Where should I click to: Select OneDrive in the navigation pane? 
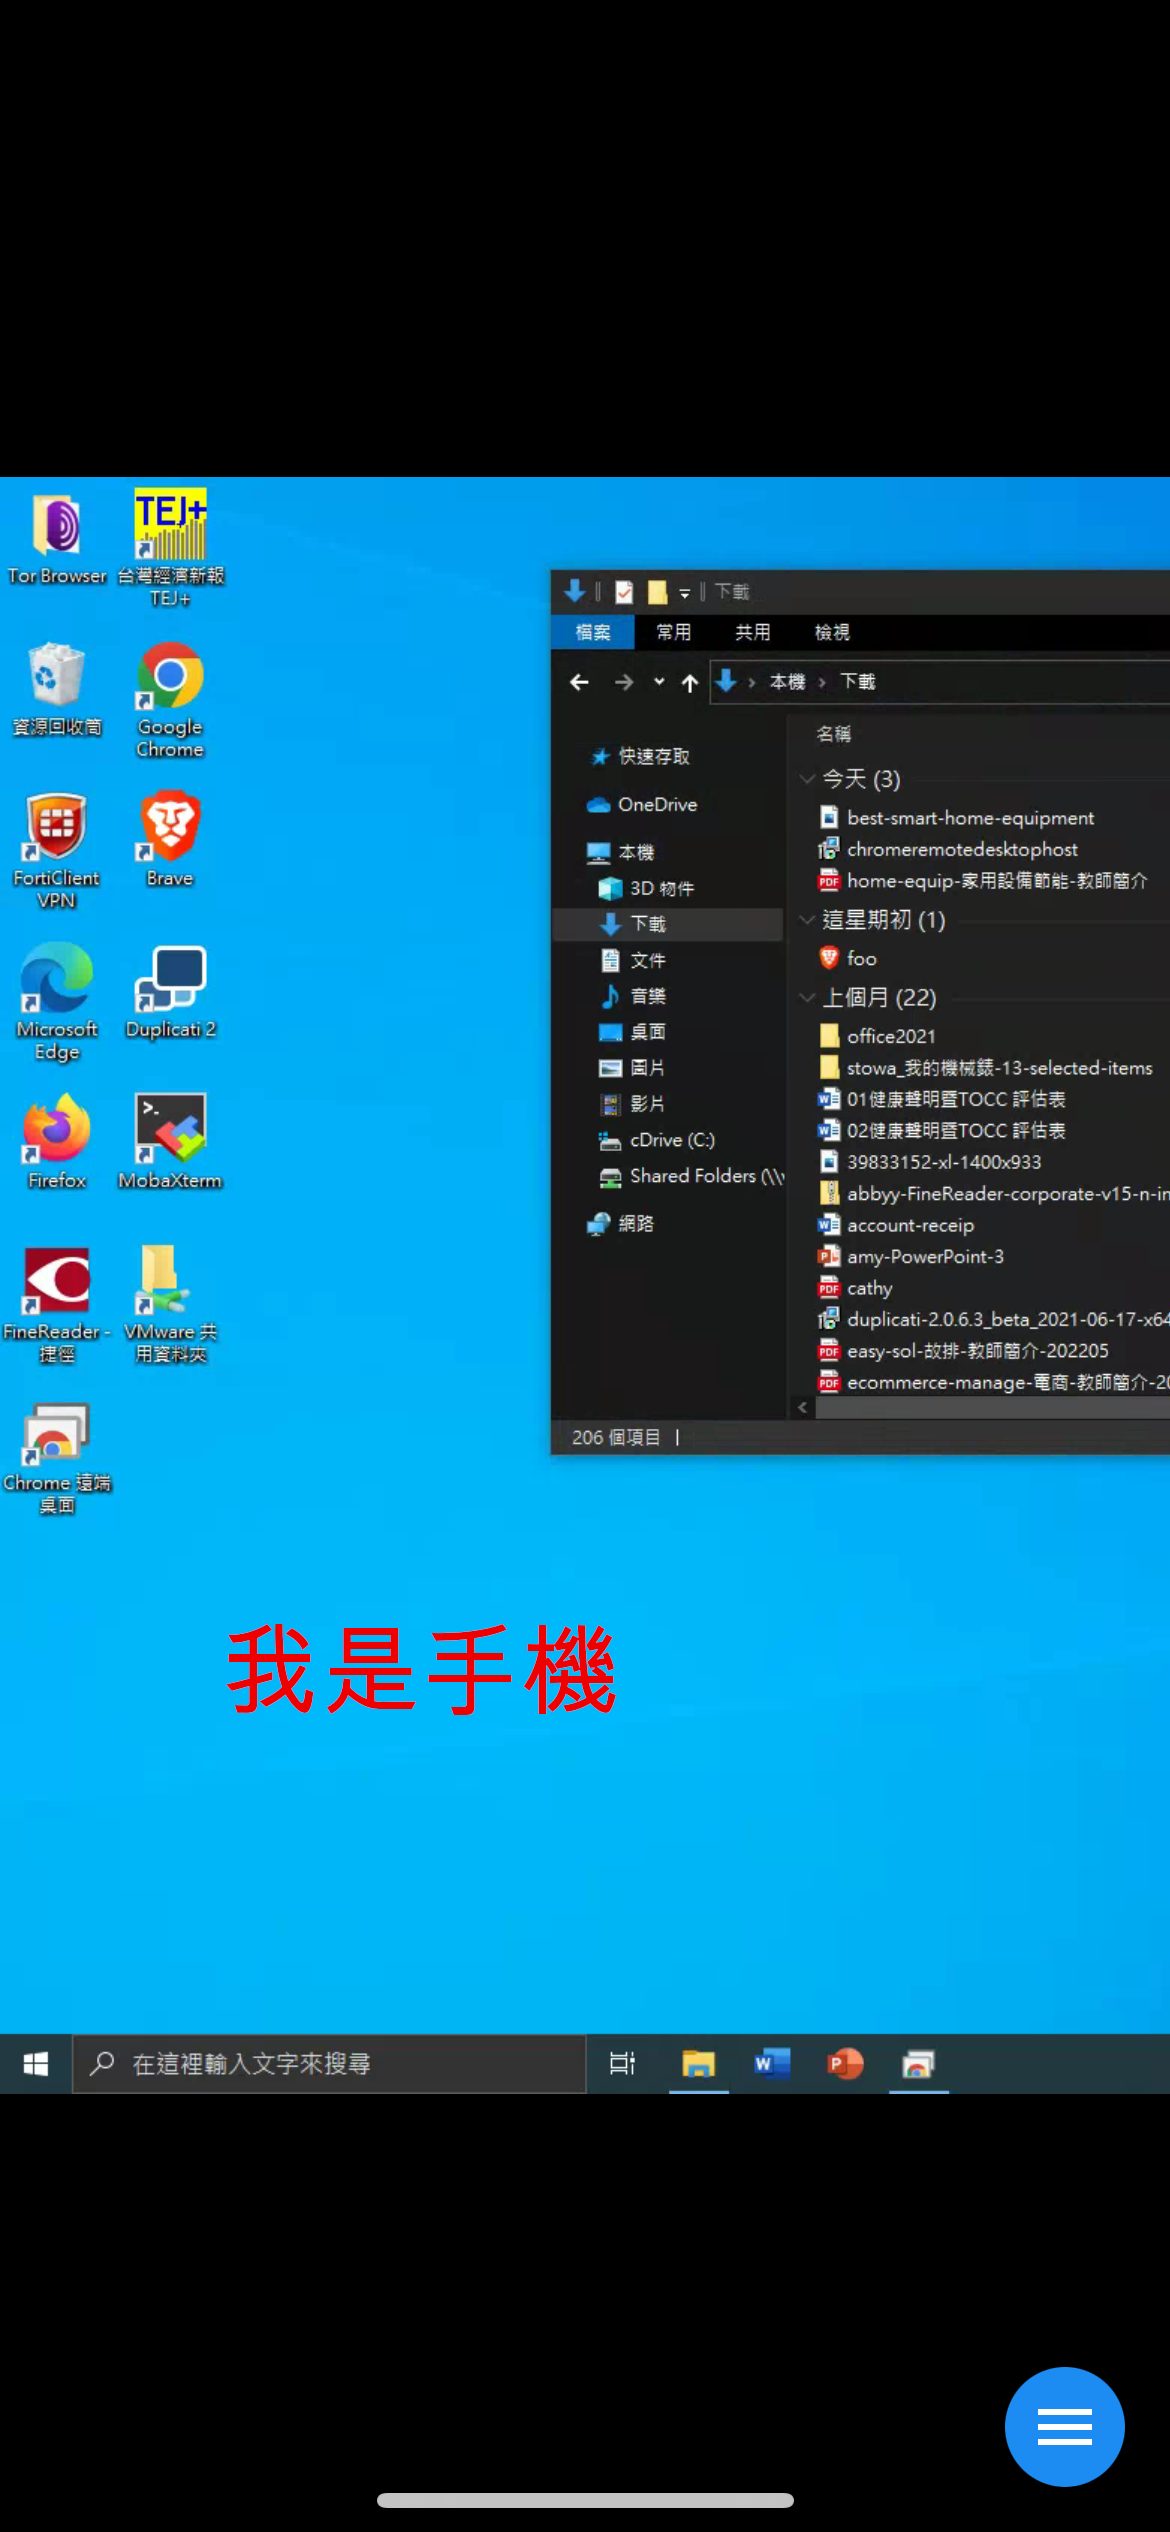pos(656,805)
